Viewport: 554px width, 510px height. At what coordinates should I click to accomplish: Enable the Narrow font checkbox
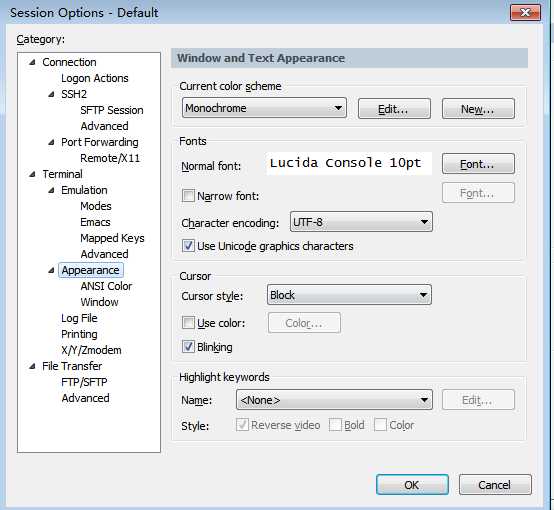[x=188, y=195]
